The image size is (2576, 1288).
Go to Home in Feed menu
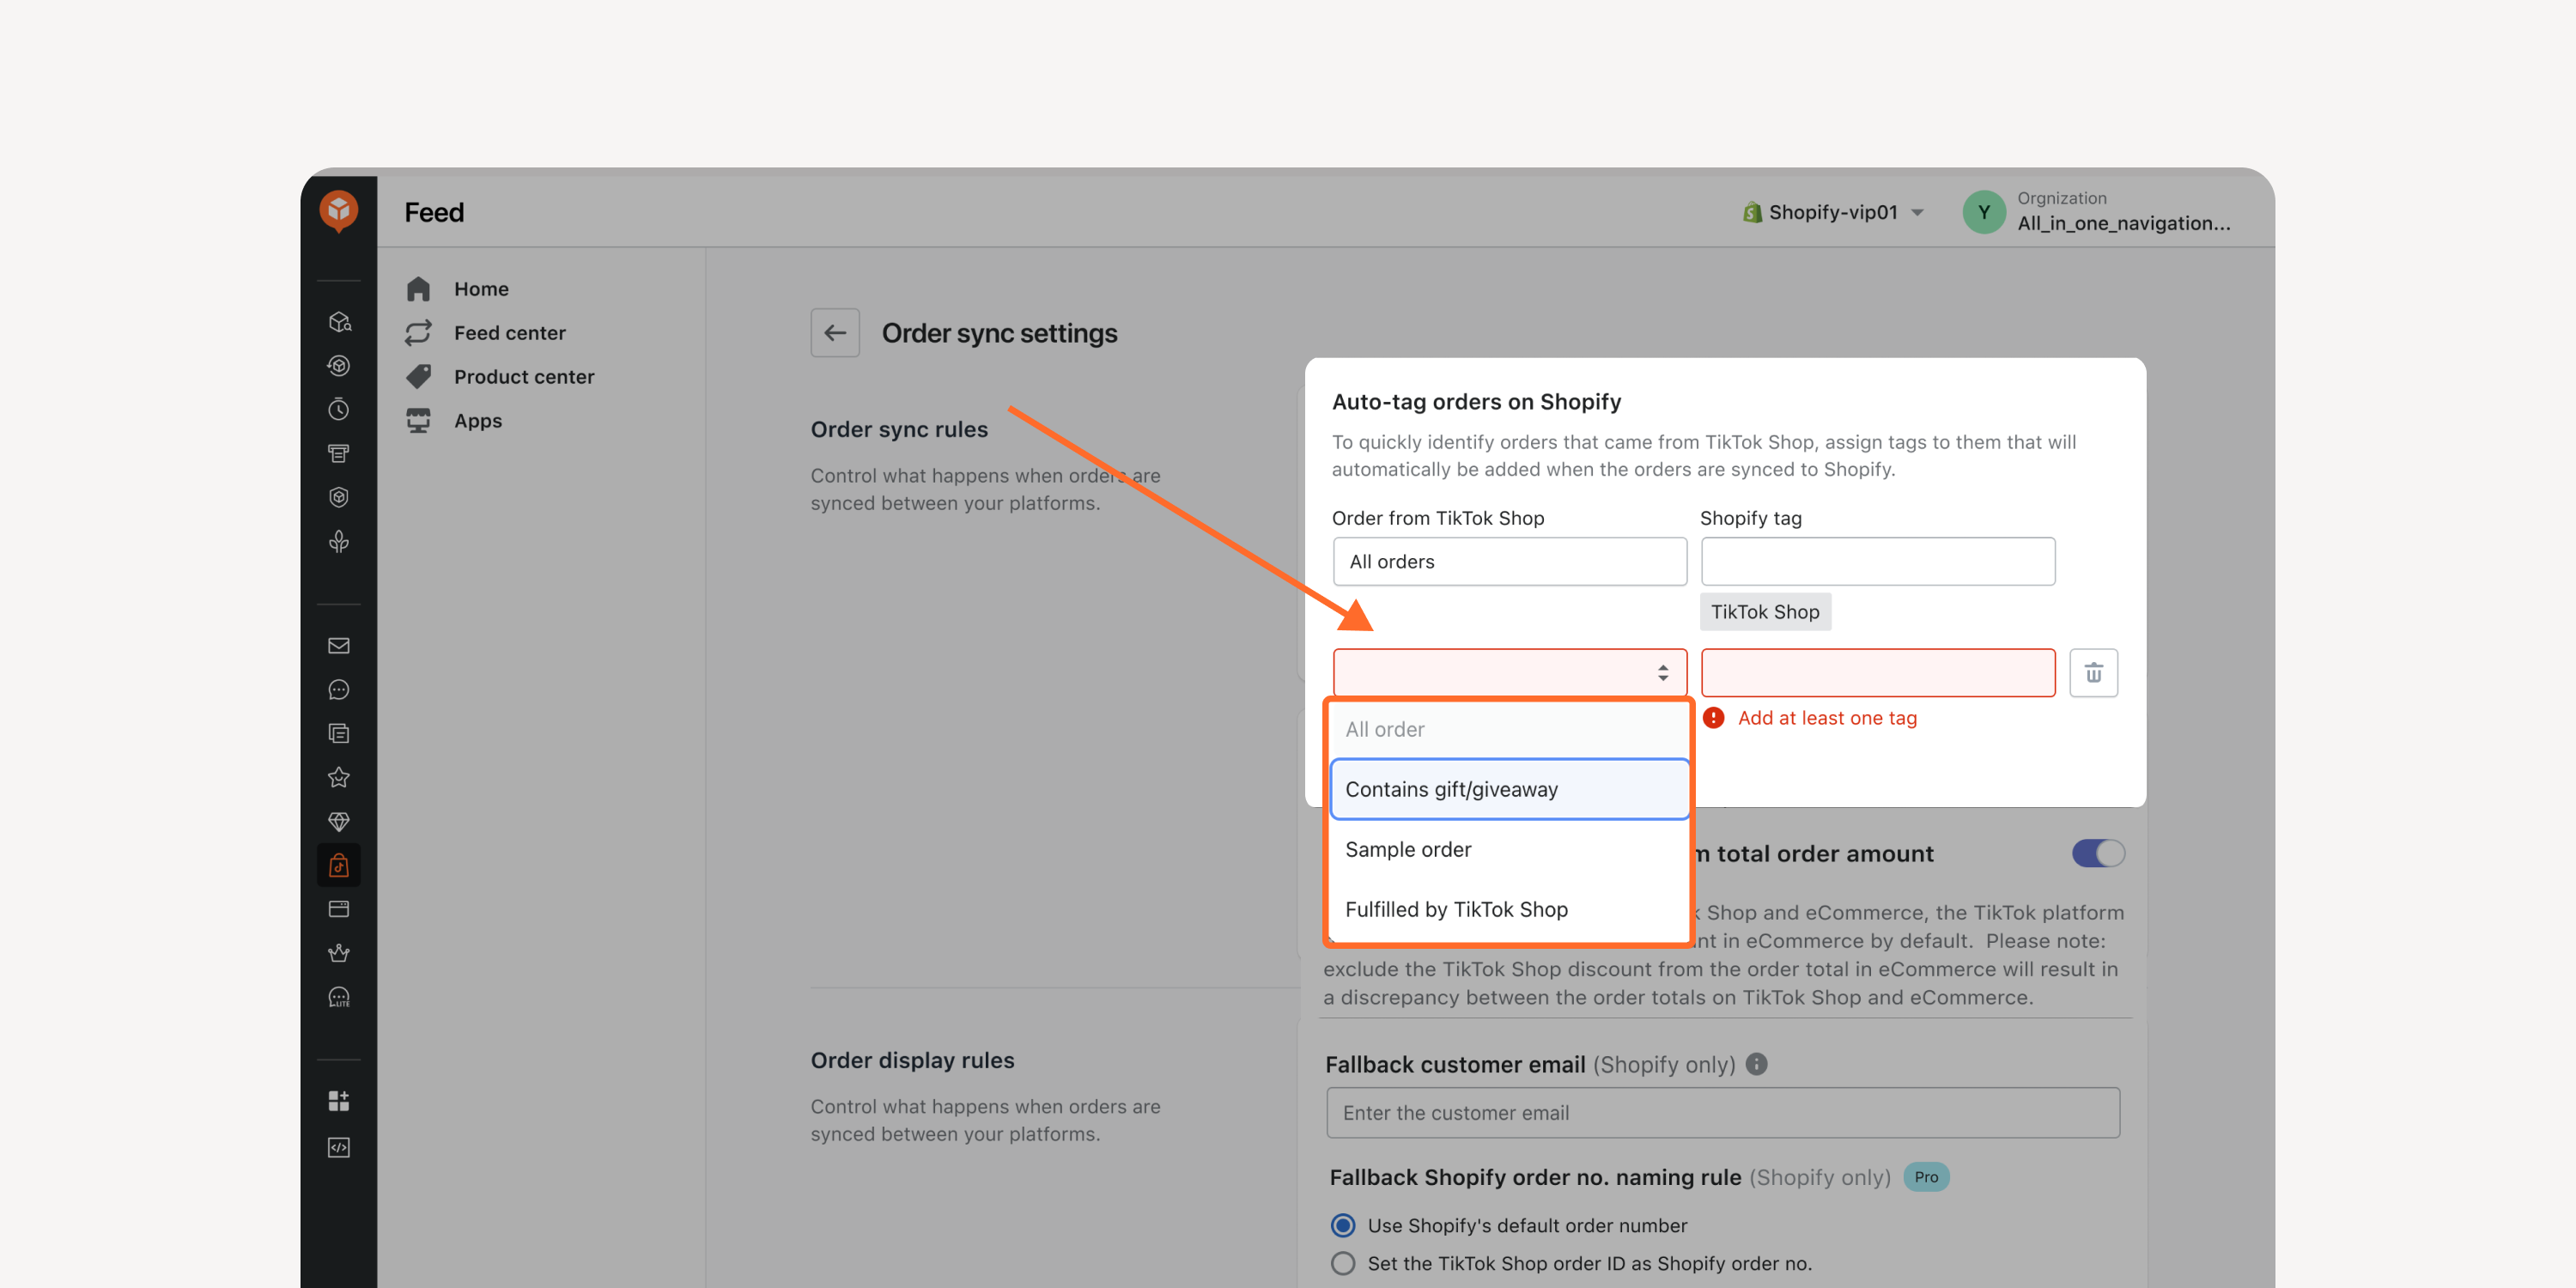(481, 289)
